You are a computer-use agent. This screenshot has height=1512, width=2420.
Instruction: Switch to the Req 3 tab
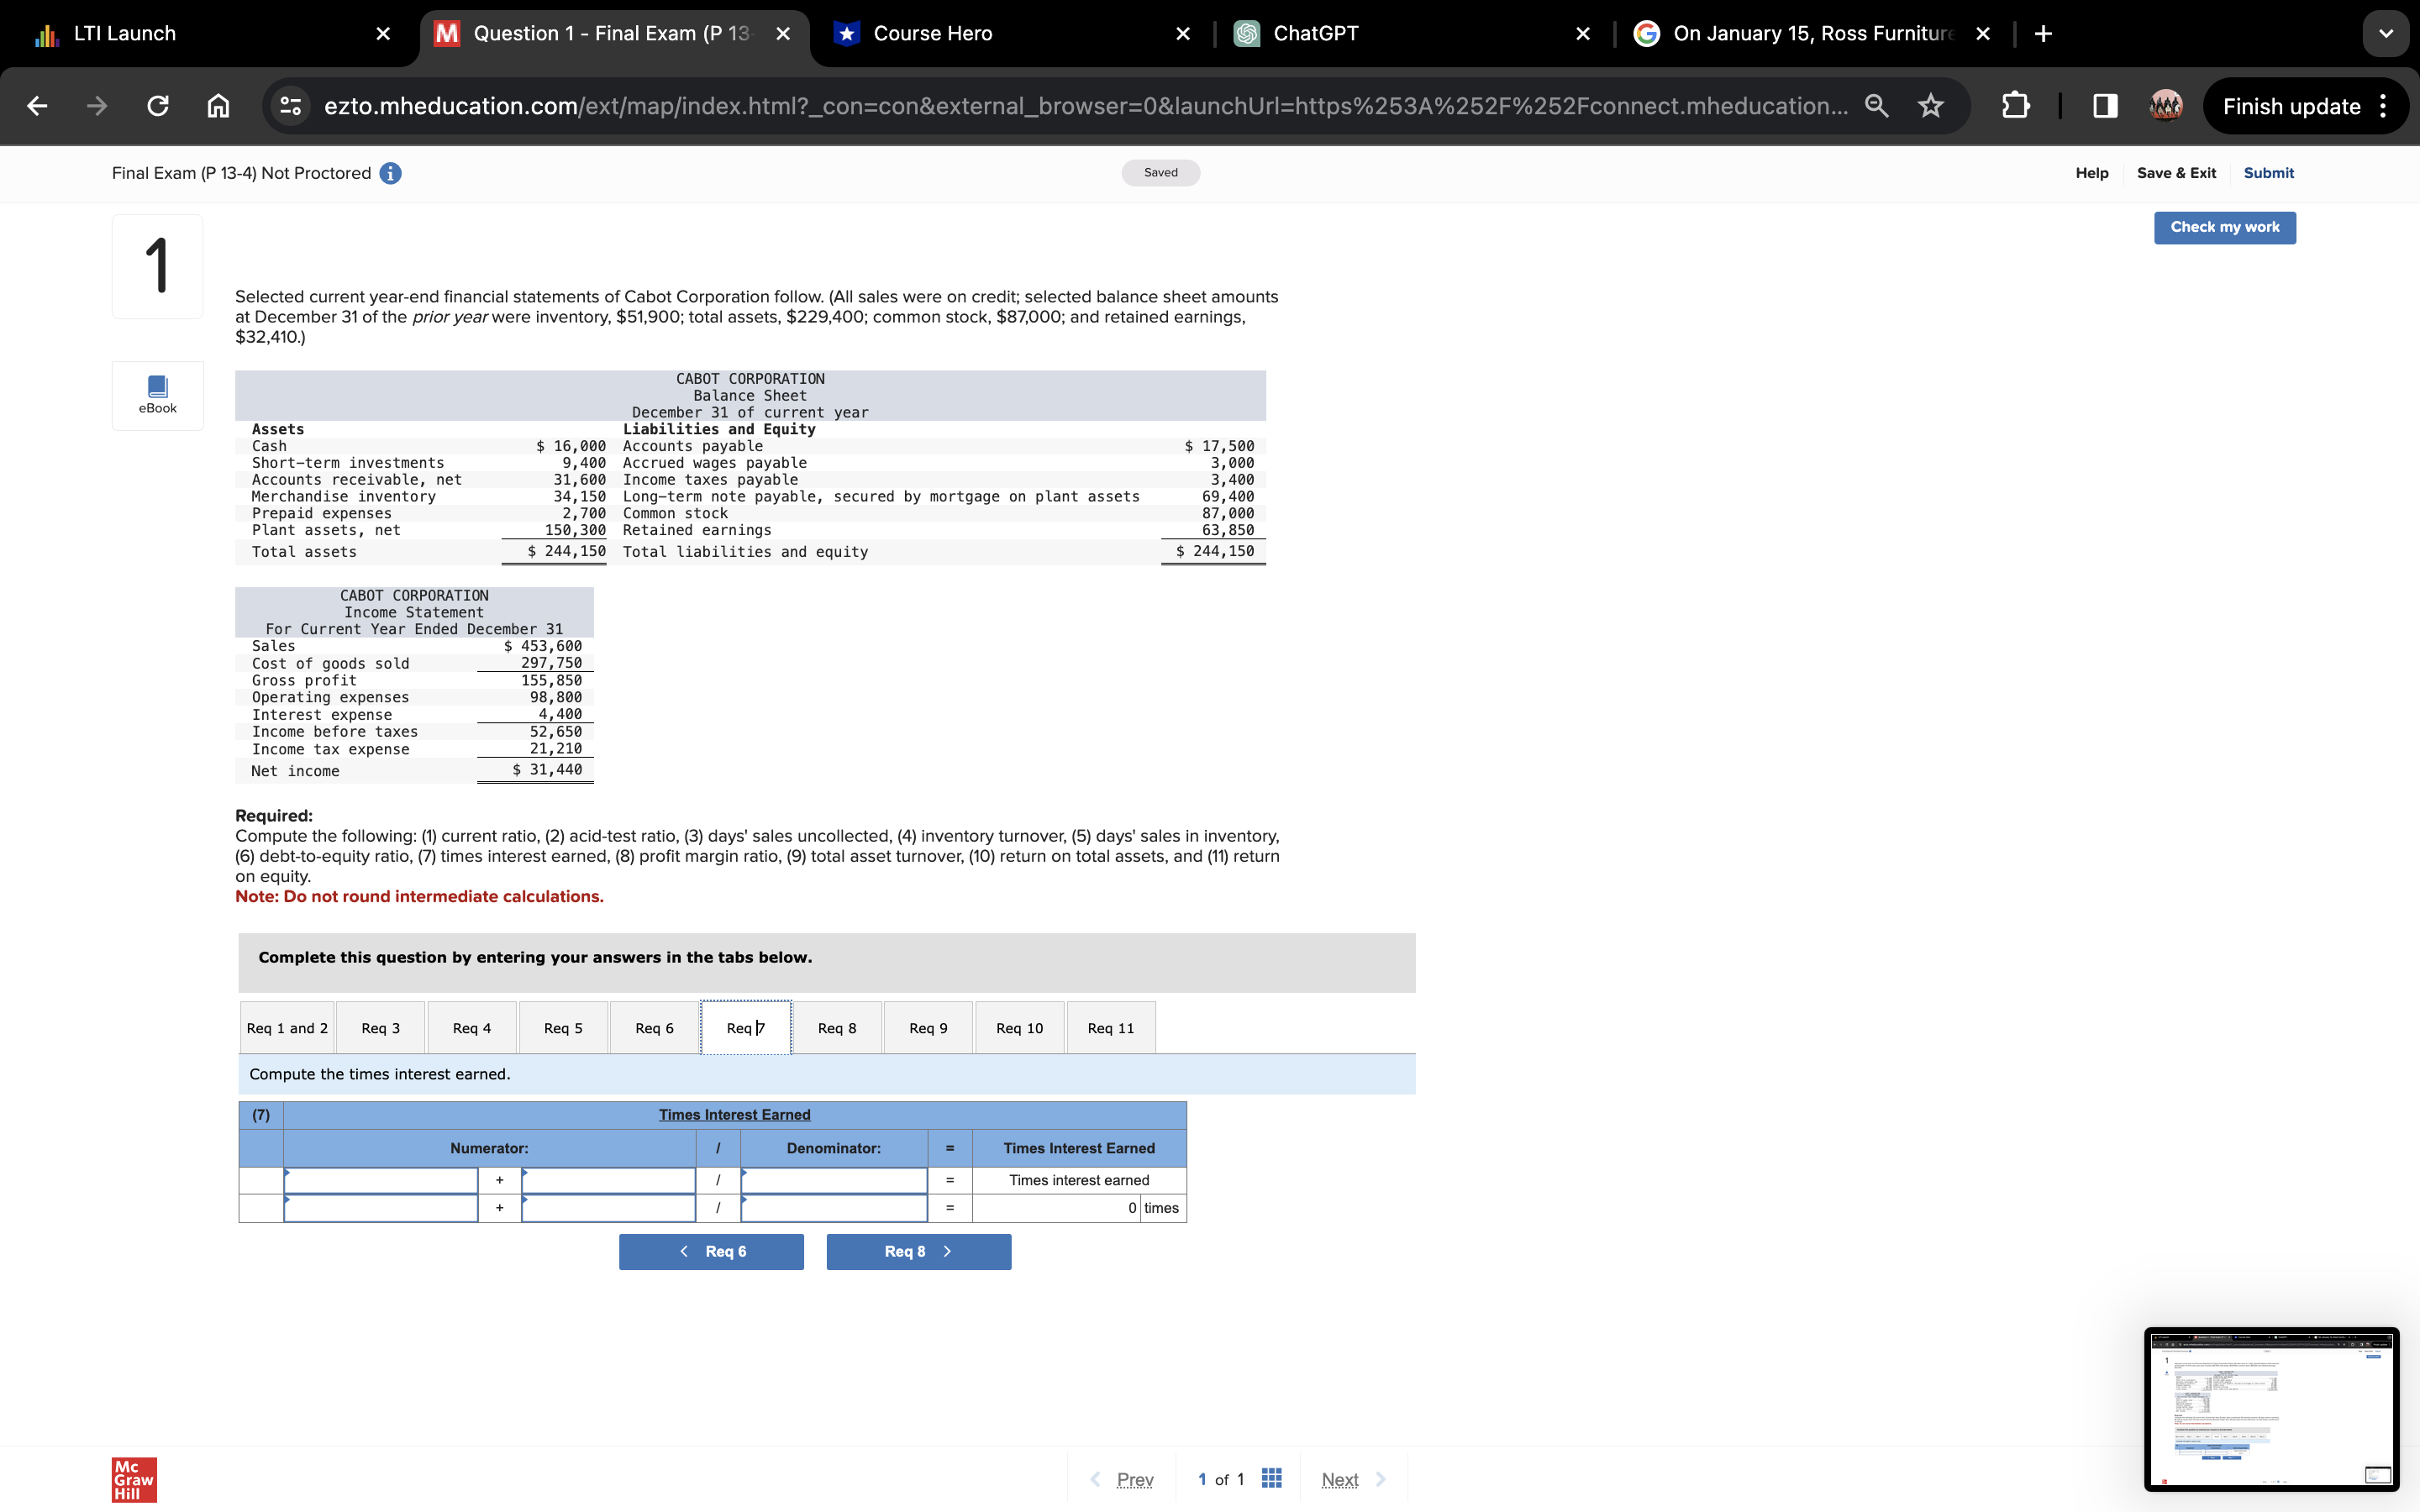[379, 1027]
